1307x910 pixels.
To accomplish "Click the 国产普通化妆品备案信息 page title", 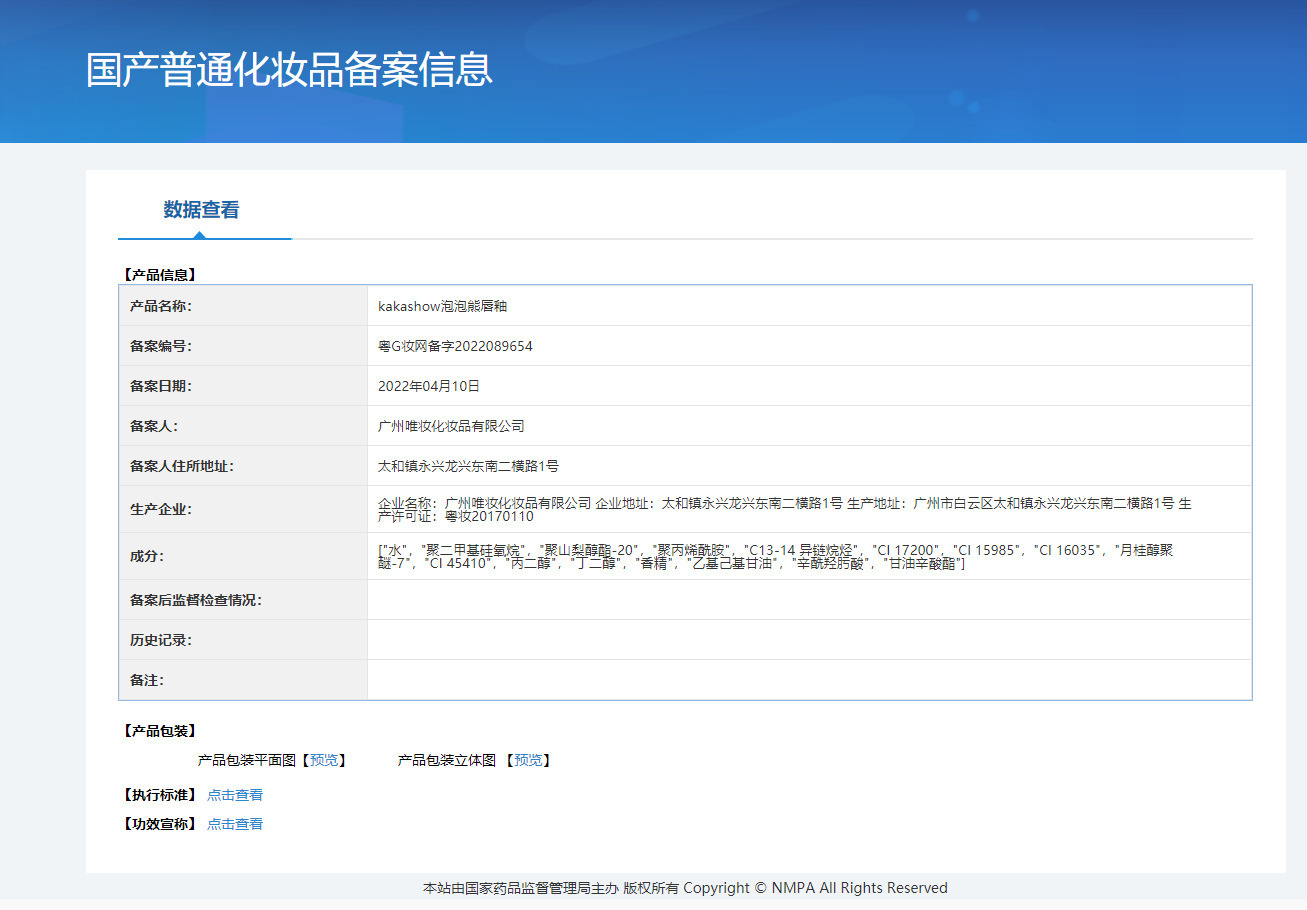I will [289, 70].
